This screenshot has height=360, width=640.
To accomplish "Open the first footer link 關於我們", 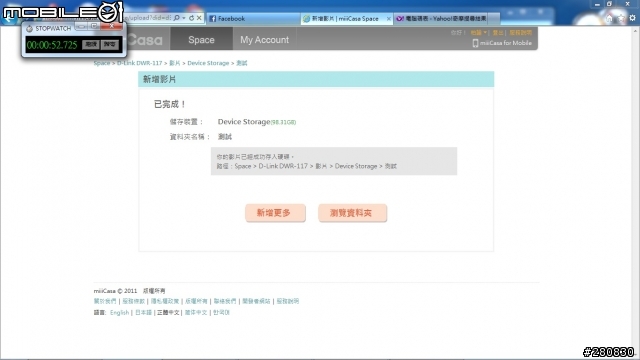I will coord(105,301).
